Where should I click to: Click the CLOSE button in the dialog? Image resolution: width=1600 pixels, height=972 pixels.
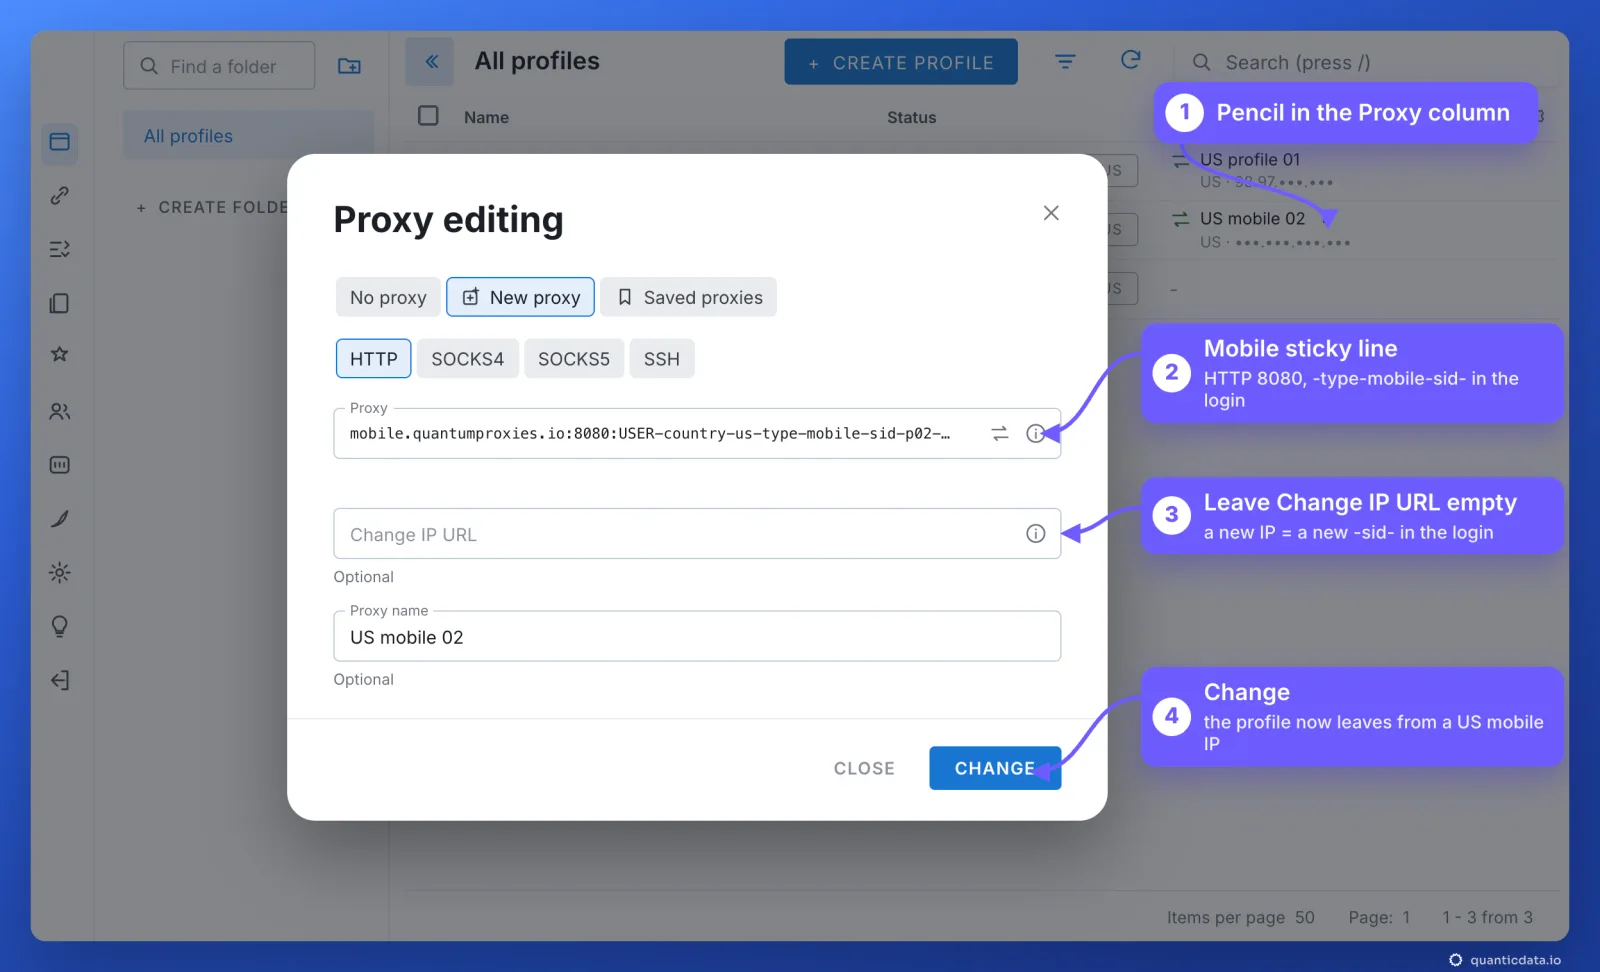[x=864, y=768]
